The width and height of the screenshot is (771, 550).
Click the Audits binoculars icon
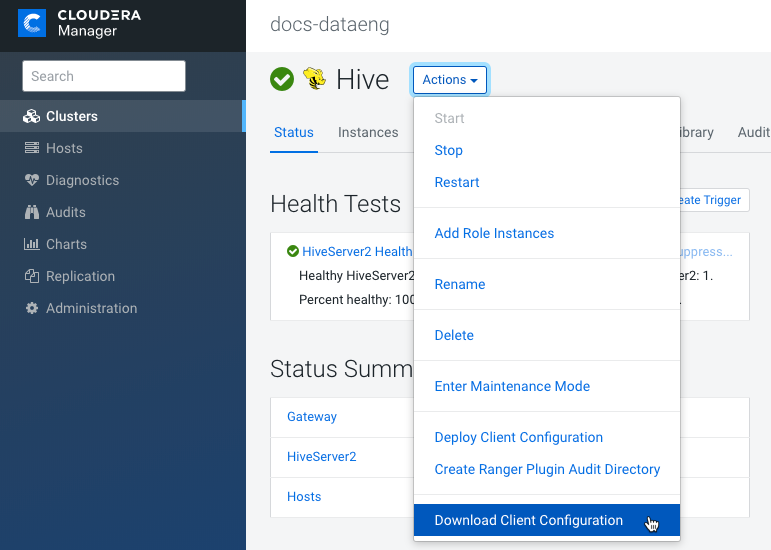[x=31, y=212]
